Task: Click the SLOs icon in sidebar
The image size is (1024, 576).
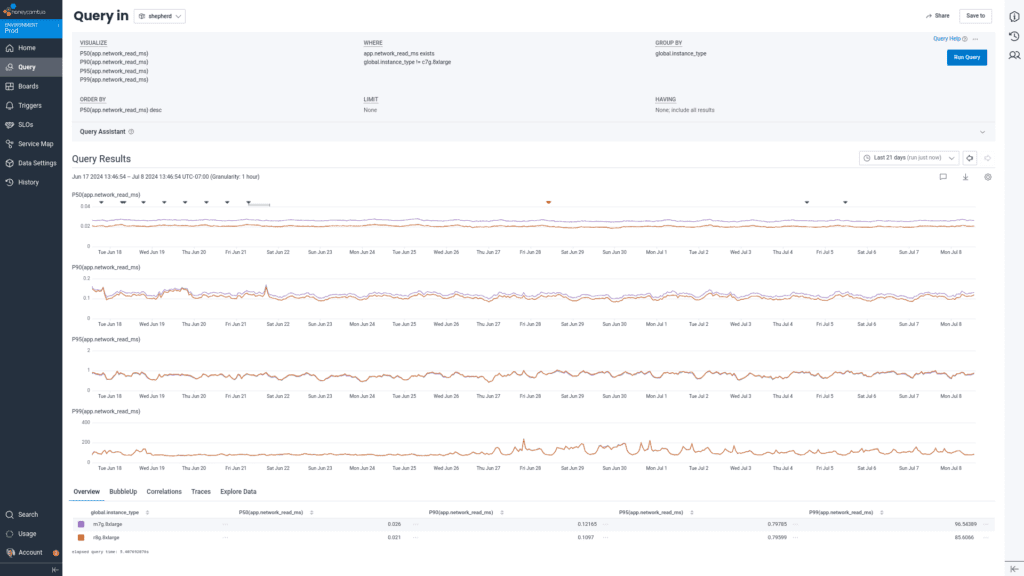Action: 9,124
